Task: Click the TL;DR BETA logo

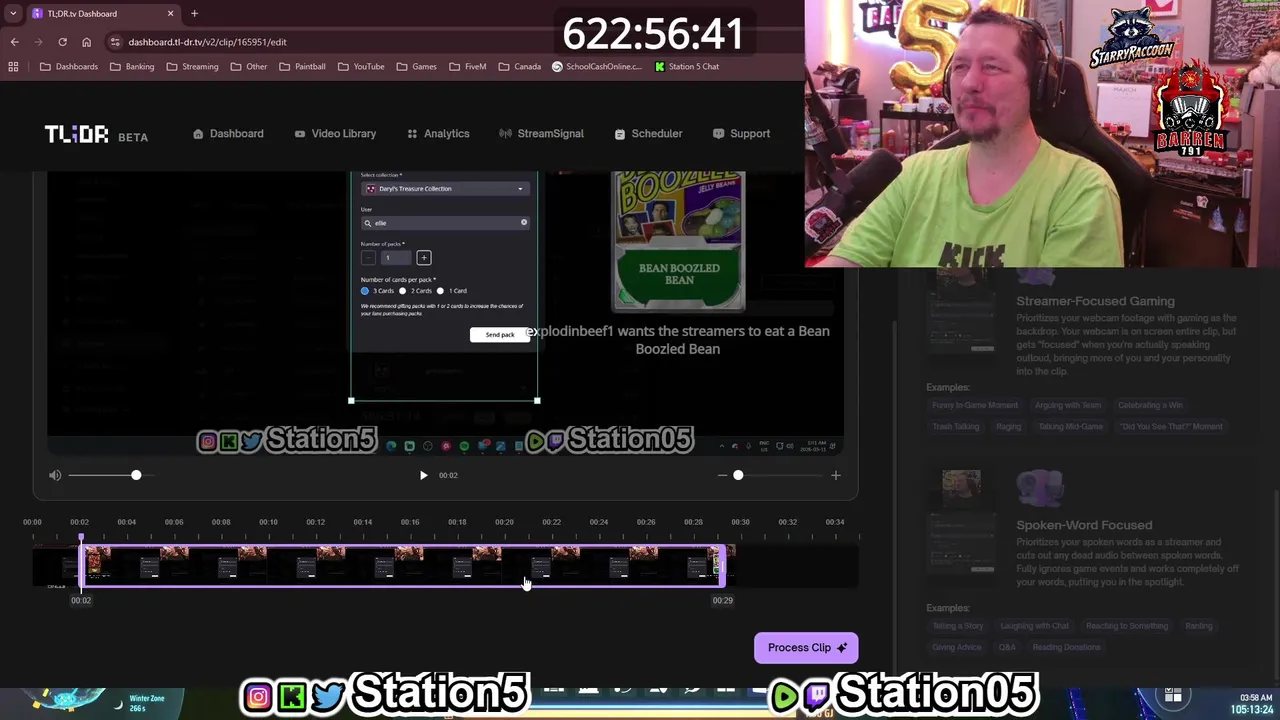Action: click(96, 135)
